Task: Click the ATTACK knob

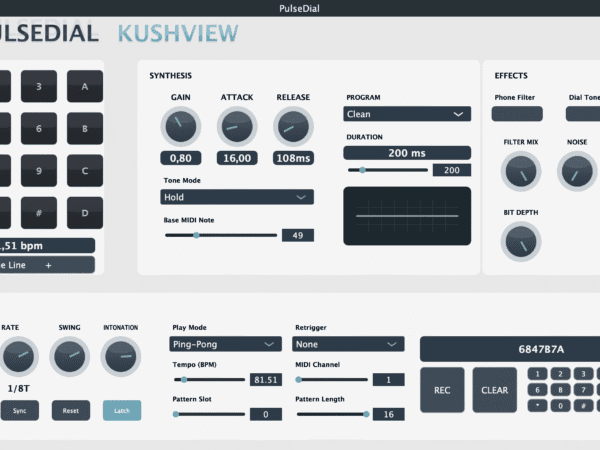Action: click(x=237, y=126)
